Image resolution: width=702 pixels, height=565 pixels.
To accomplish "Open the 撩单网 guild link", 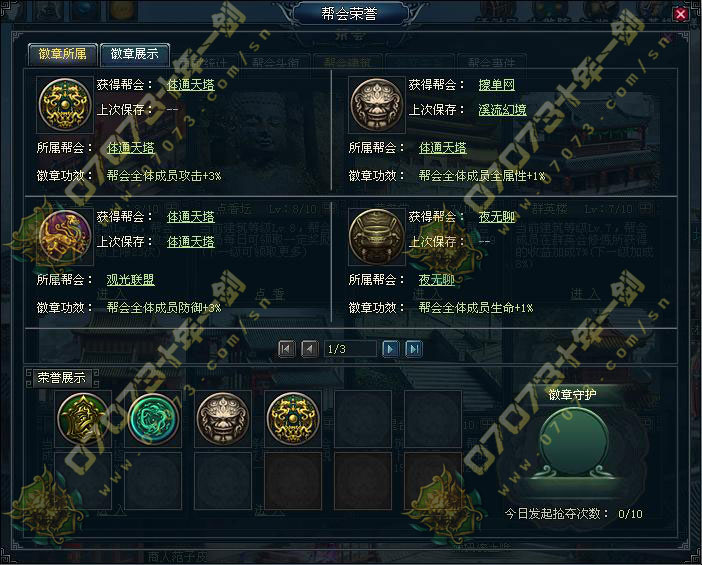I will [497, 85].
